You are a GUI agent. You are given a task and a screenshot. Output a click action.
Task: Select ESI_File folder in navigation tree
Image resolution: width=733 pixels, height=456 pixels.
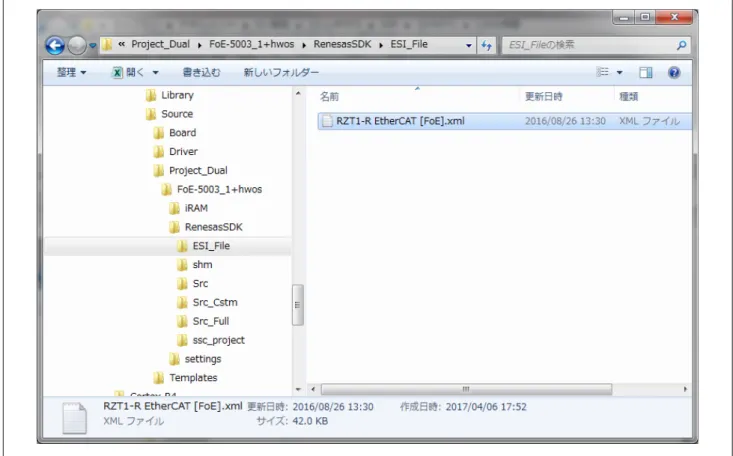click(211, 246)
